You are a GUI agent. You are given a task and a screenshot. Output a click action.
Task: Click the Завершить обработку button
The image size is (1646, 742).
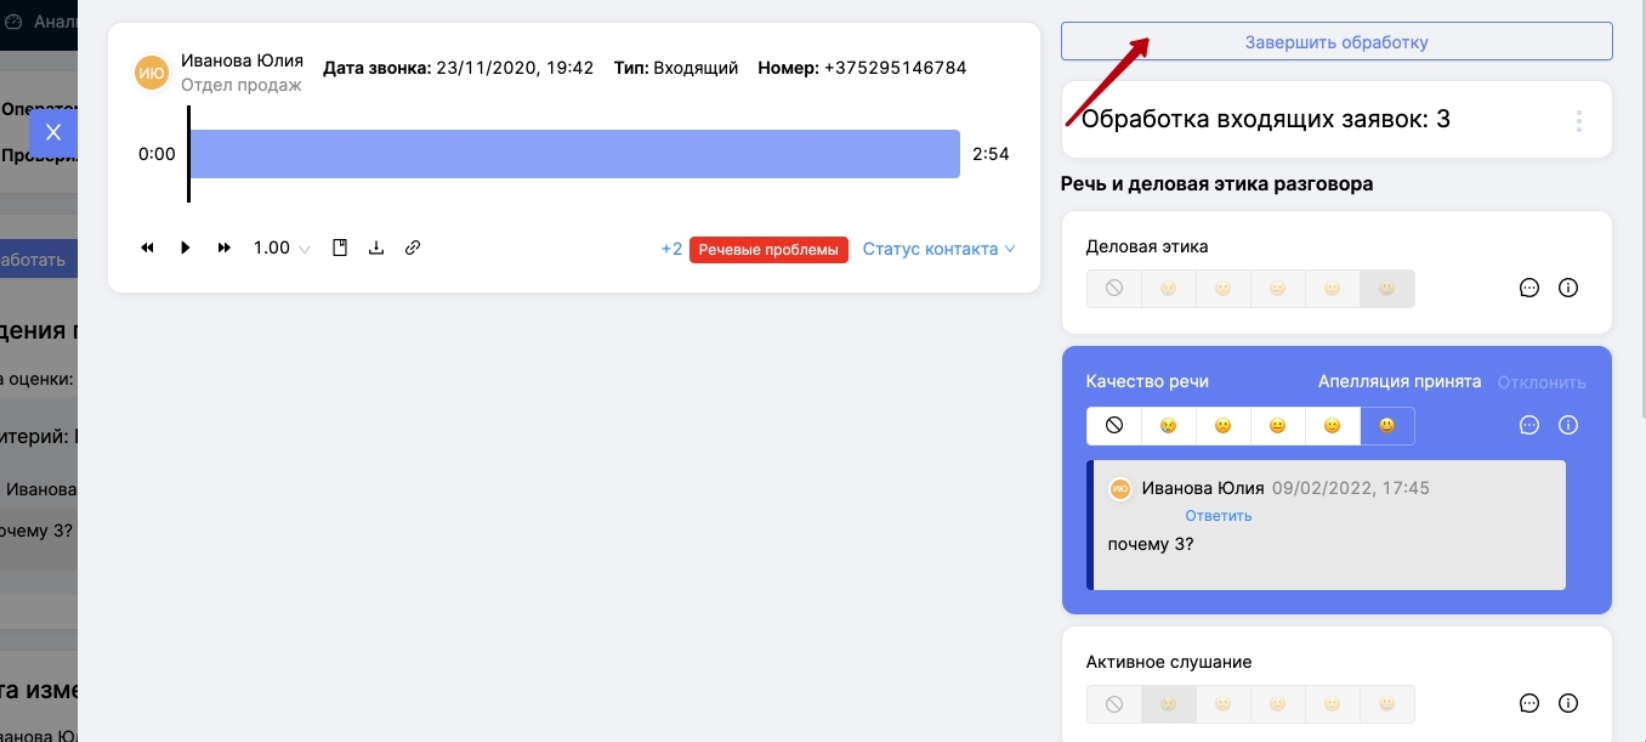pos(1336,42)
